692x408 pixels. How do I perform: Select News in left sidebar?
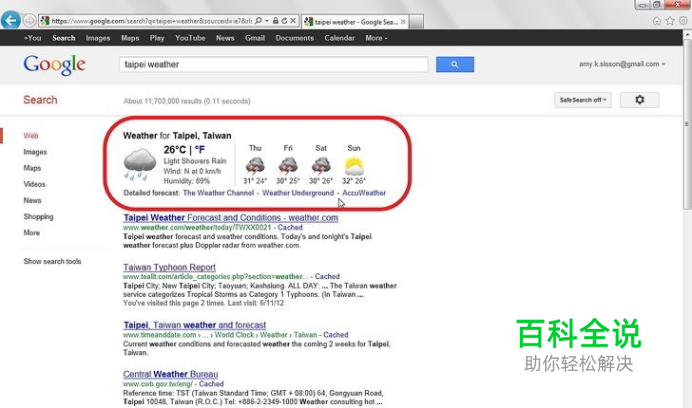click(32, 200)
